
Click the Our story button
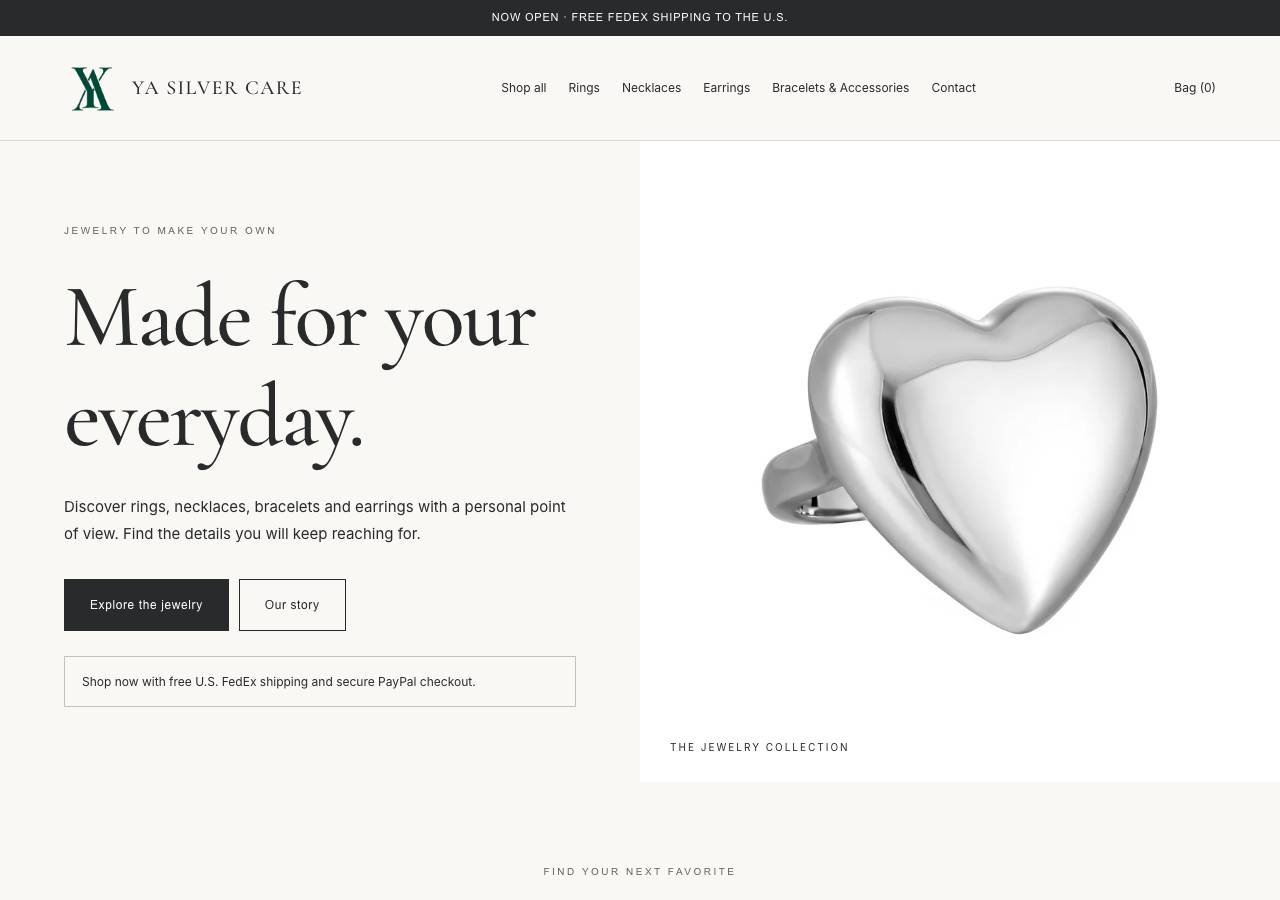pyautogui.click(x=292, y=605)
